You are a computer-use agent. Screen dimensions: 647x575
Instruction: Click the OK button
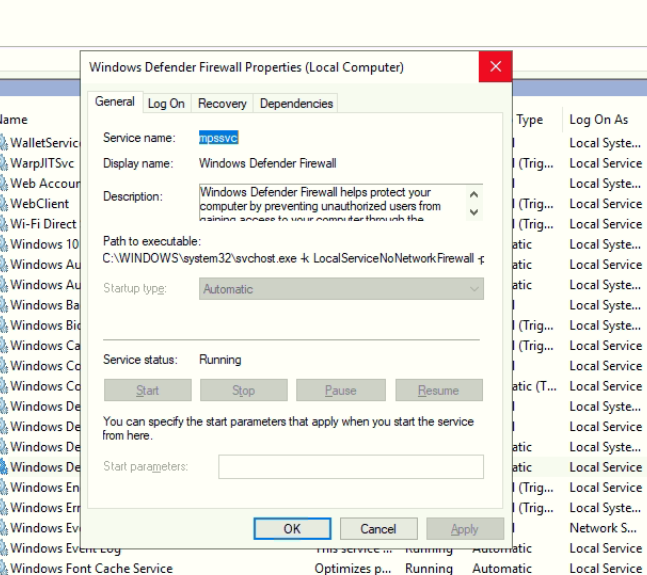292,529
